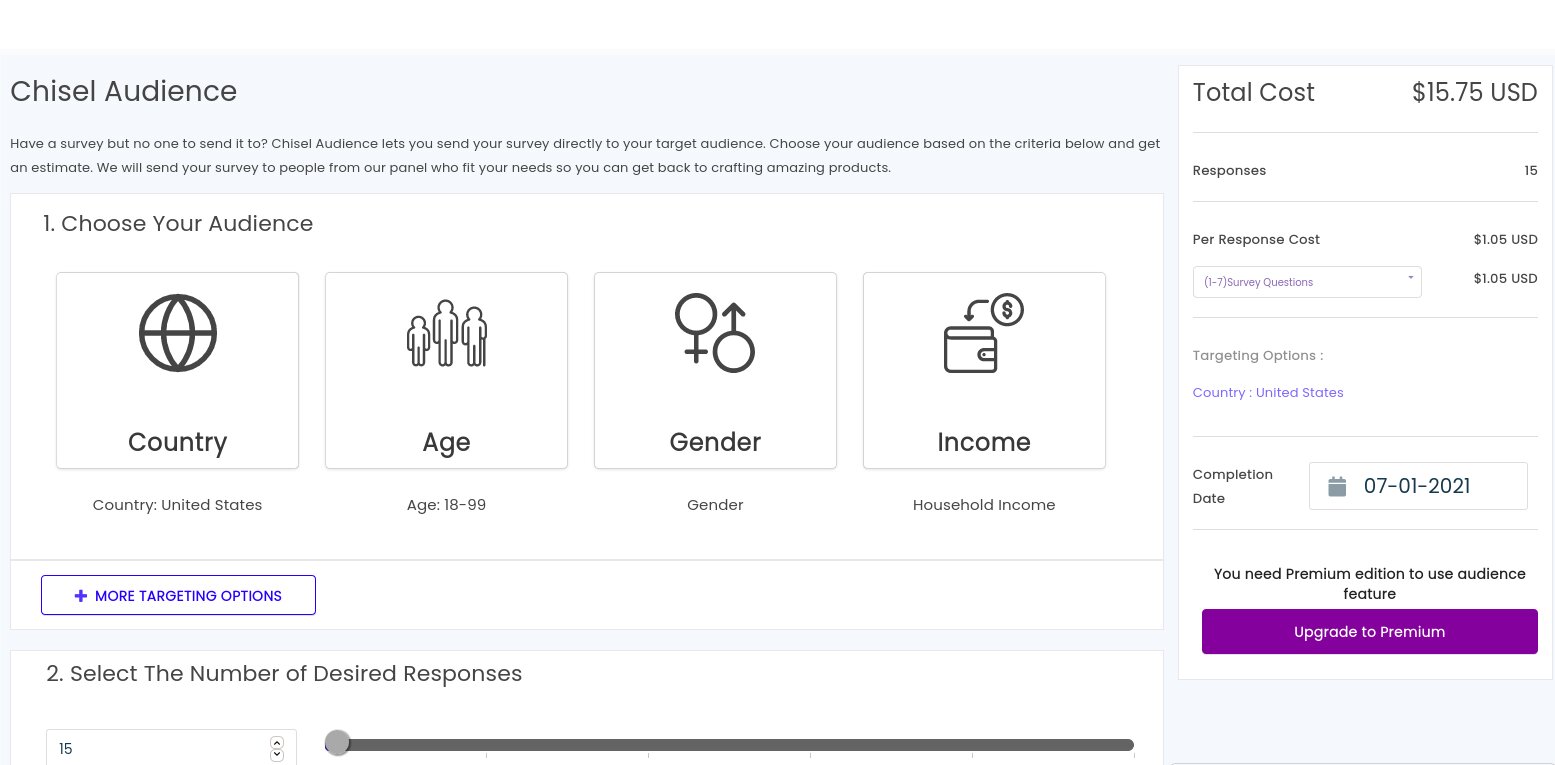This screenshot has width=1555, height=765.
Task: Expand the Per Response Cost question selector arrow
Action: [1410, 277]
